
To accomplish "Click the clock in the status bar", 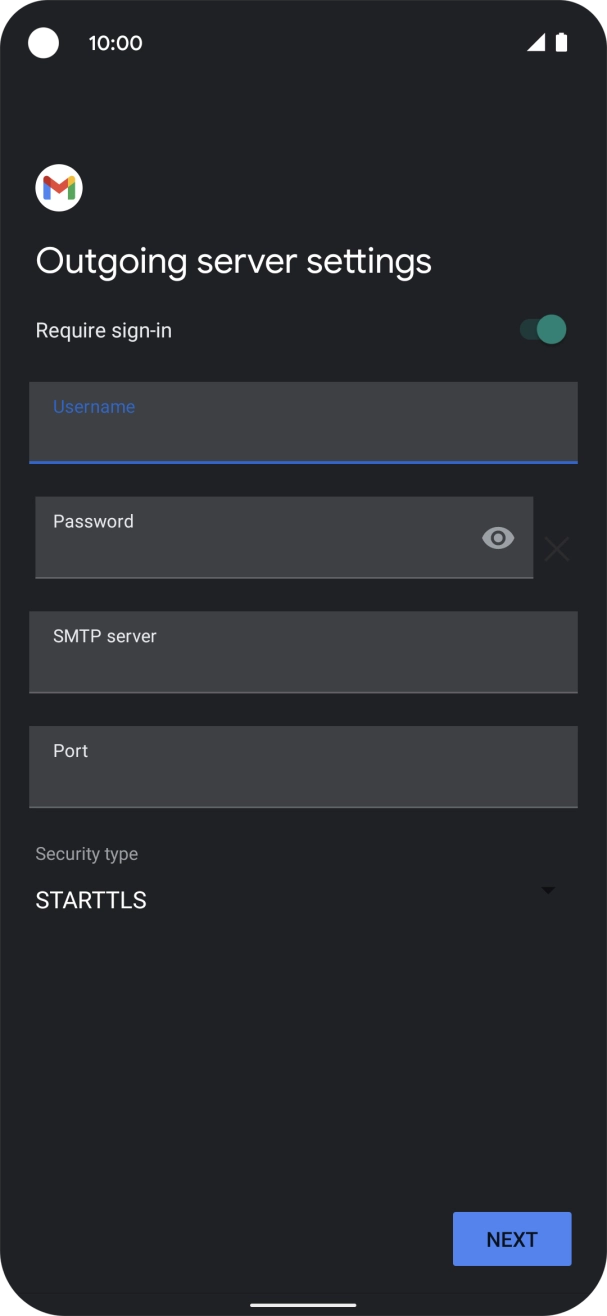I will click(x=116, y=43).
